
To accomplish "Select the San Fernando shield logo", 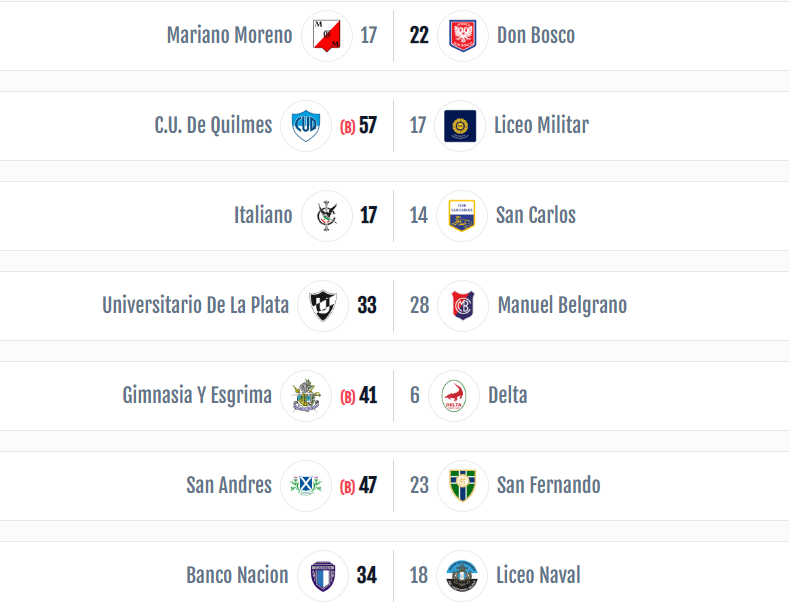I will point(462,486).
